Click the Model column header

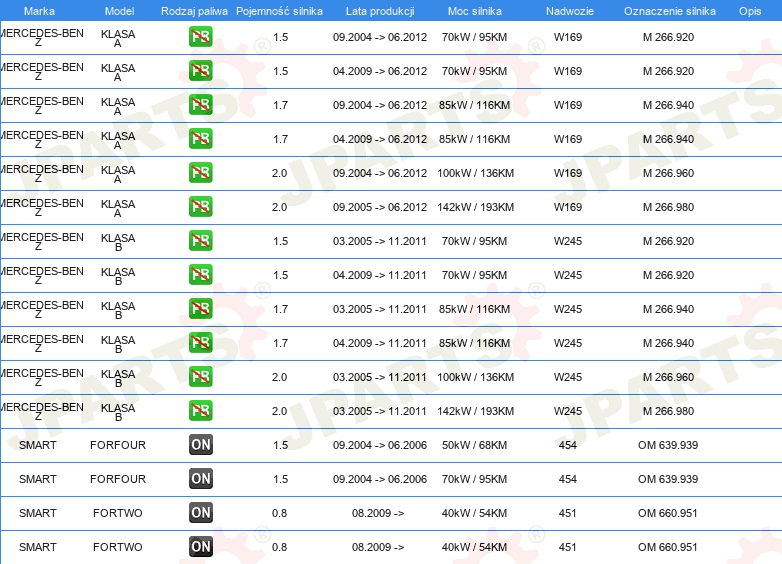[x=118, y=10]
